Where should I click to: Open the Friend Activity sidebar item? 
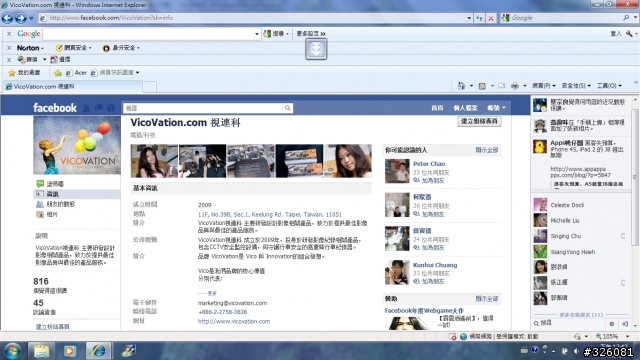click(60, 204)
